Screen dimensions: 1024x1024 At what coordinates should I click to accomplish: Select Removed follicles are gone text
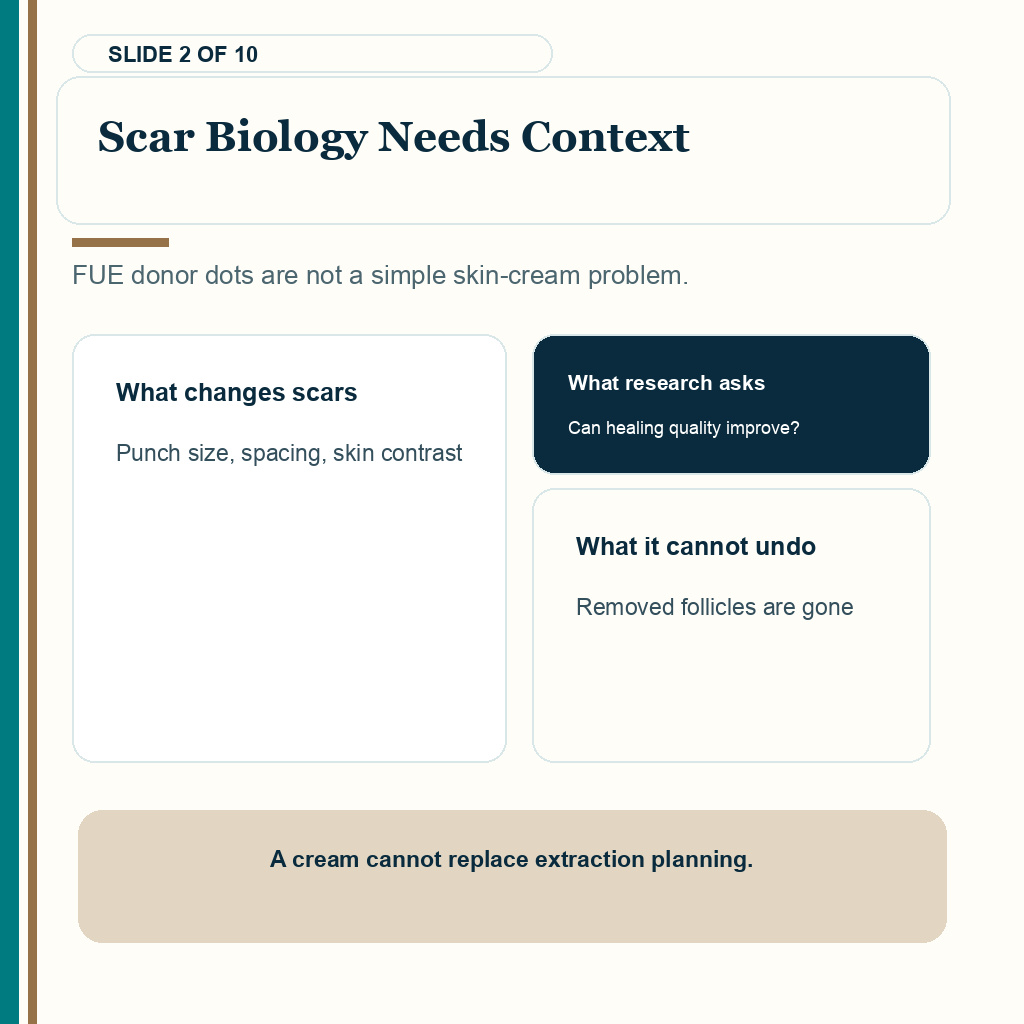point(714,607)
